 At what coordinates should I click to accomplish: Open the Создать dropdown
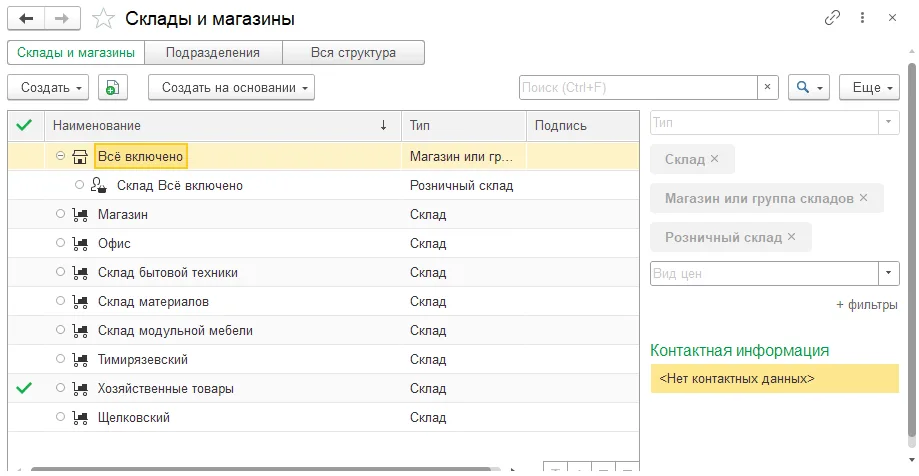pyautogui.click(x=48, y=87)
